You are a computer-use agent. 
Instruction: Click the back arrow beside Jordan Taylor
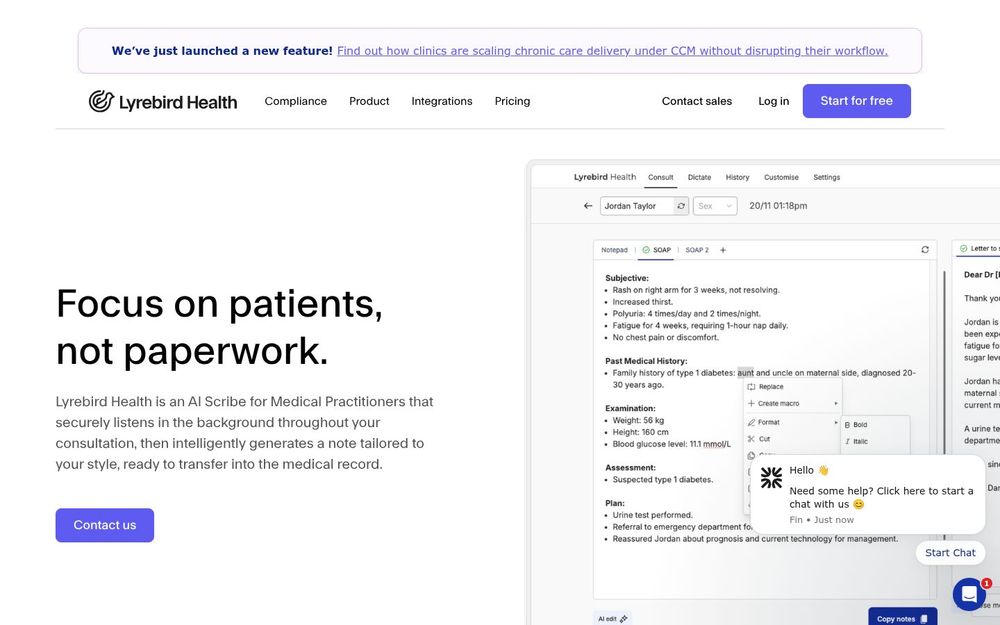point(587,206)
